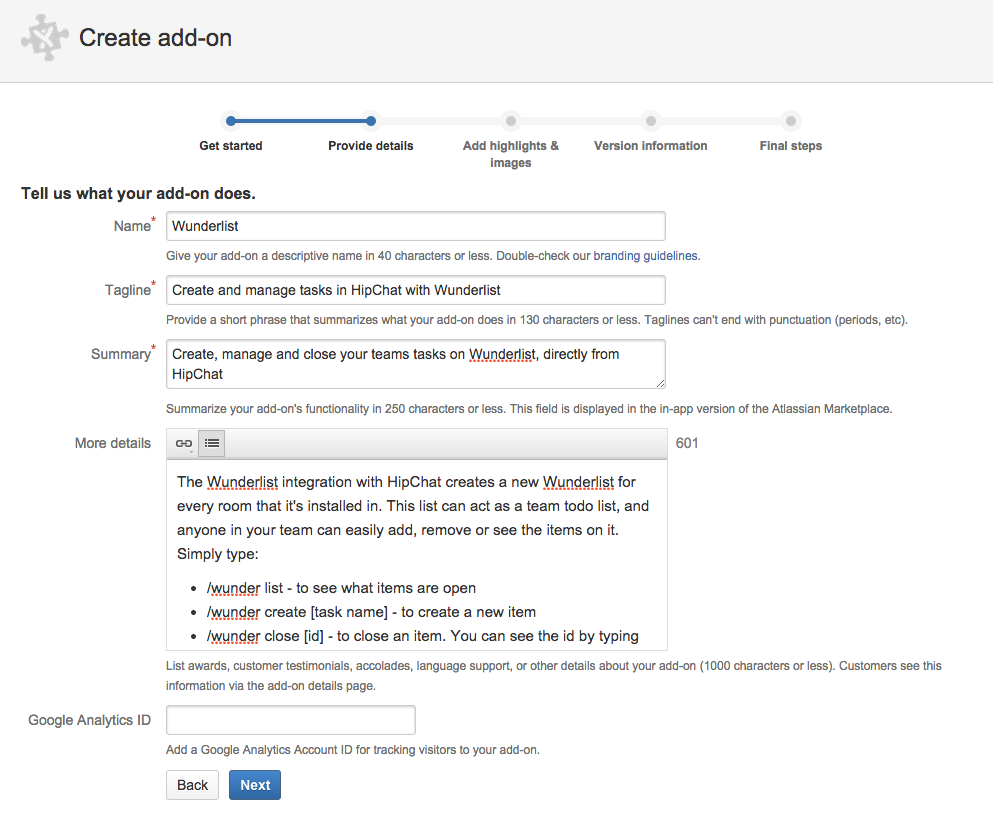Viewport: 993px width, 814px height.
Task: Select the Final steps stage
Action: [790, 146]
